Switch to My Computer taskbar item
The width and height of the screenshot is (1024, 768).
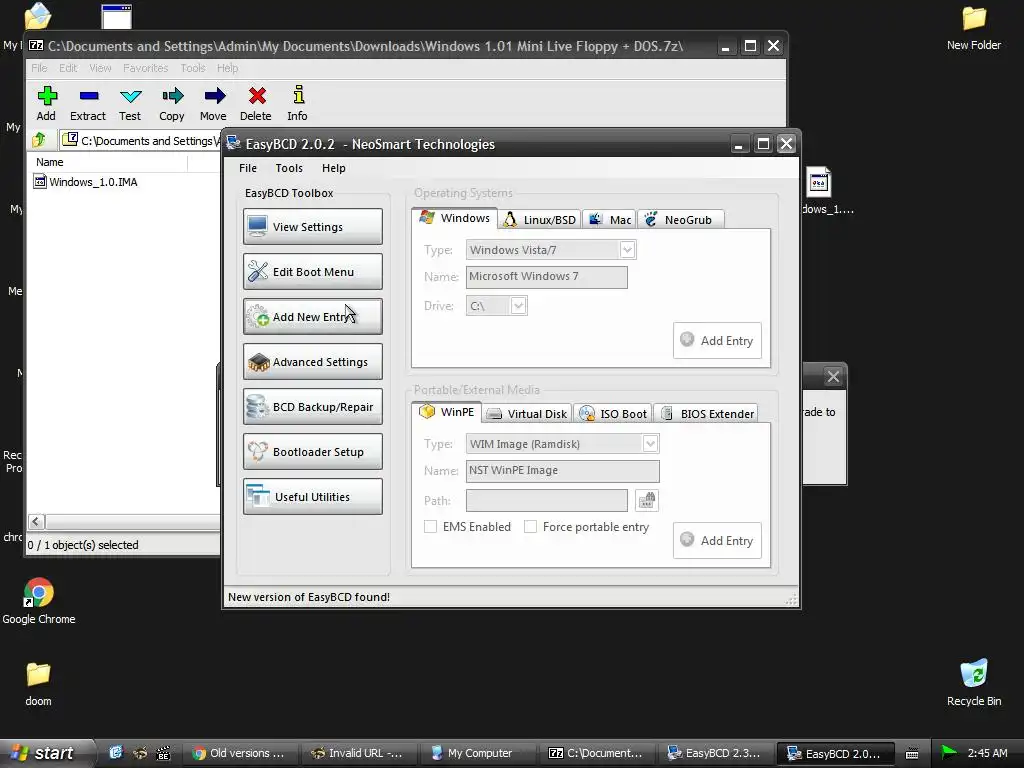(477, 753)
